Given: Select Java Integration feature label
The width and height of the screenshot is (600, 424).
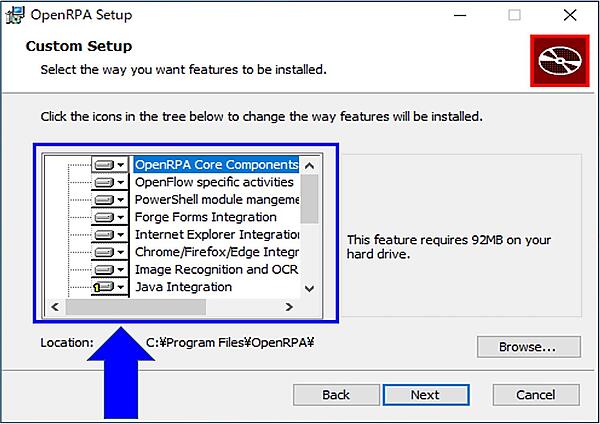Looking at the screenshot, I should pos(183,287).
